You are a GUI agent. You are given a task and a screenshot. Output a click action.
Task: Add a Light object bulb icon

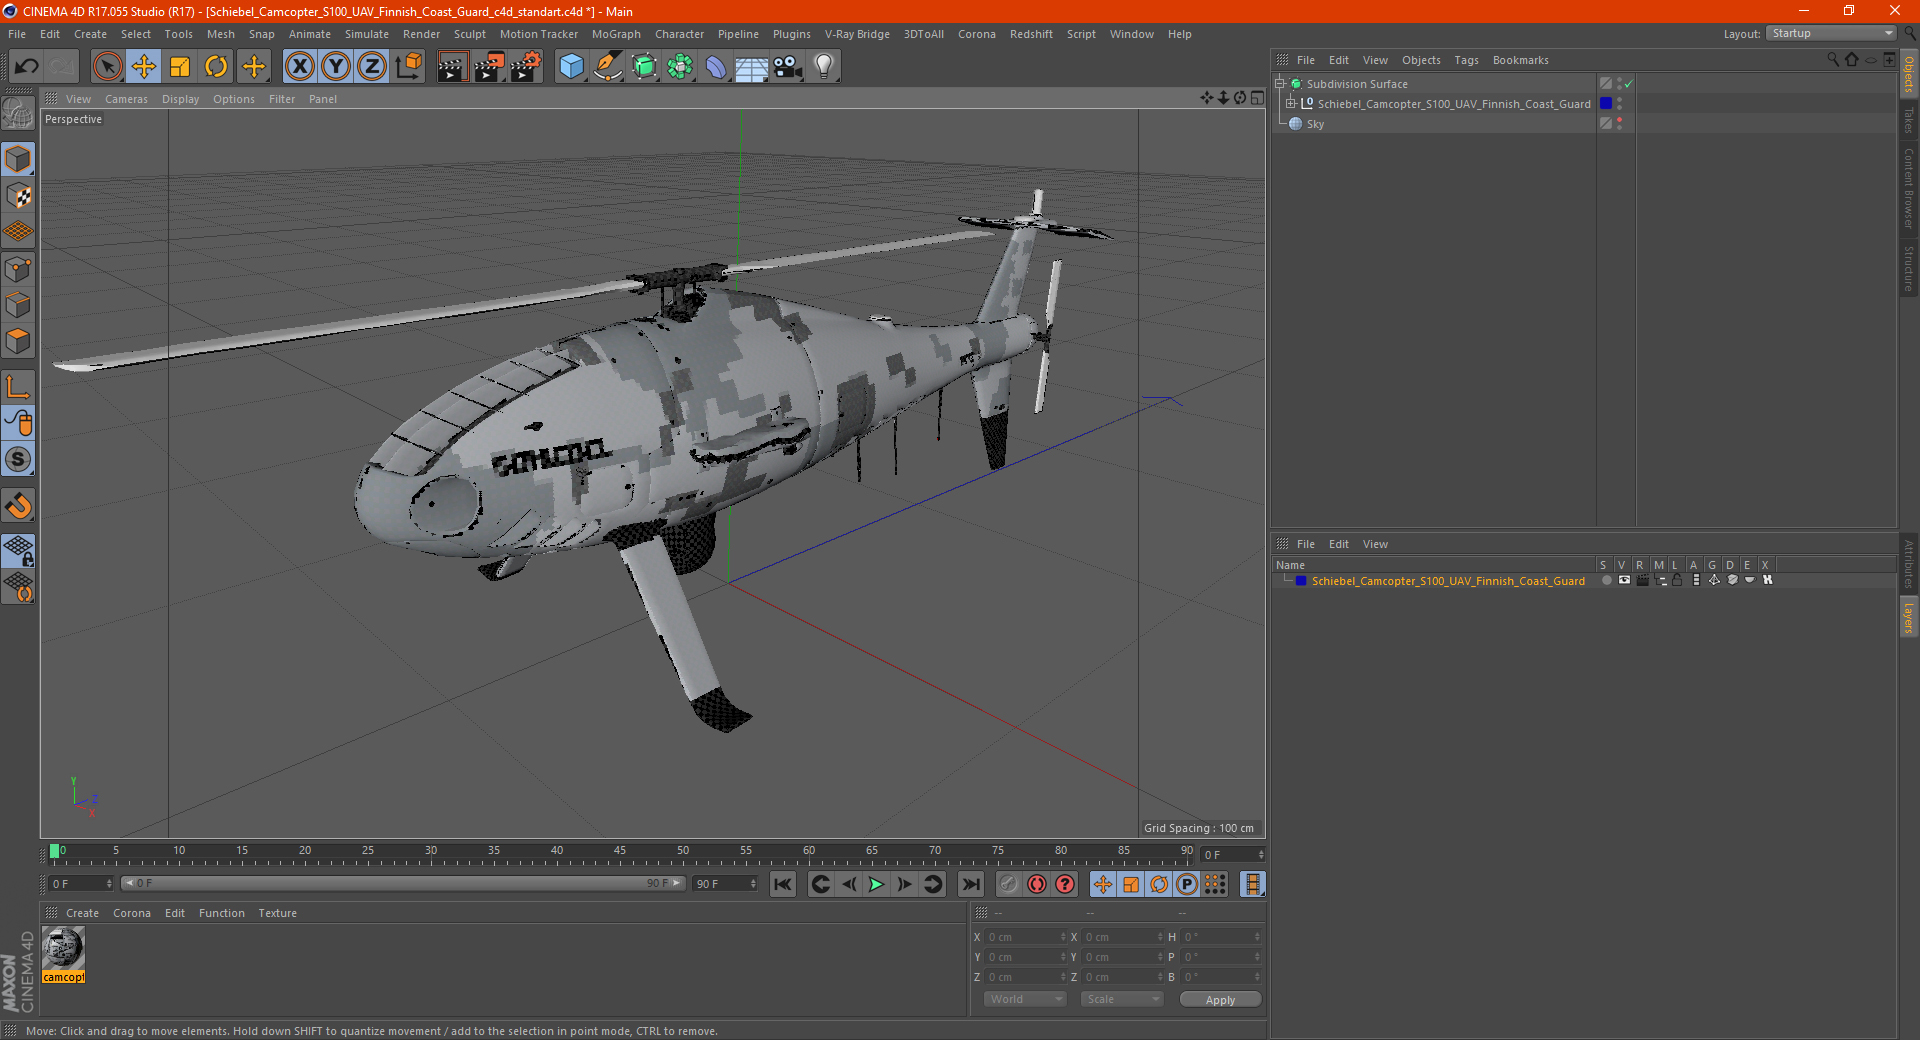[824, 67]
